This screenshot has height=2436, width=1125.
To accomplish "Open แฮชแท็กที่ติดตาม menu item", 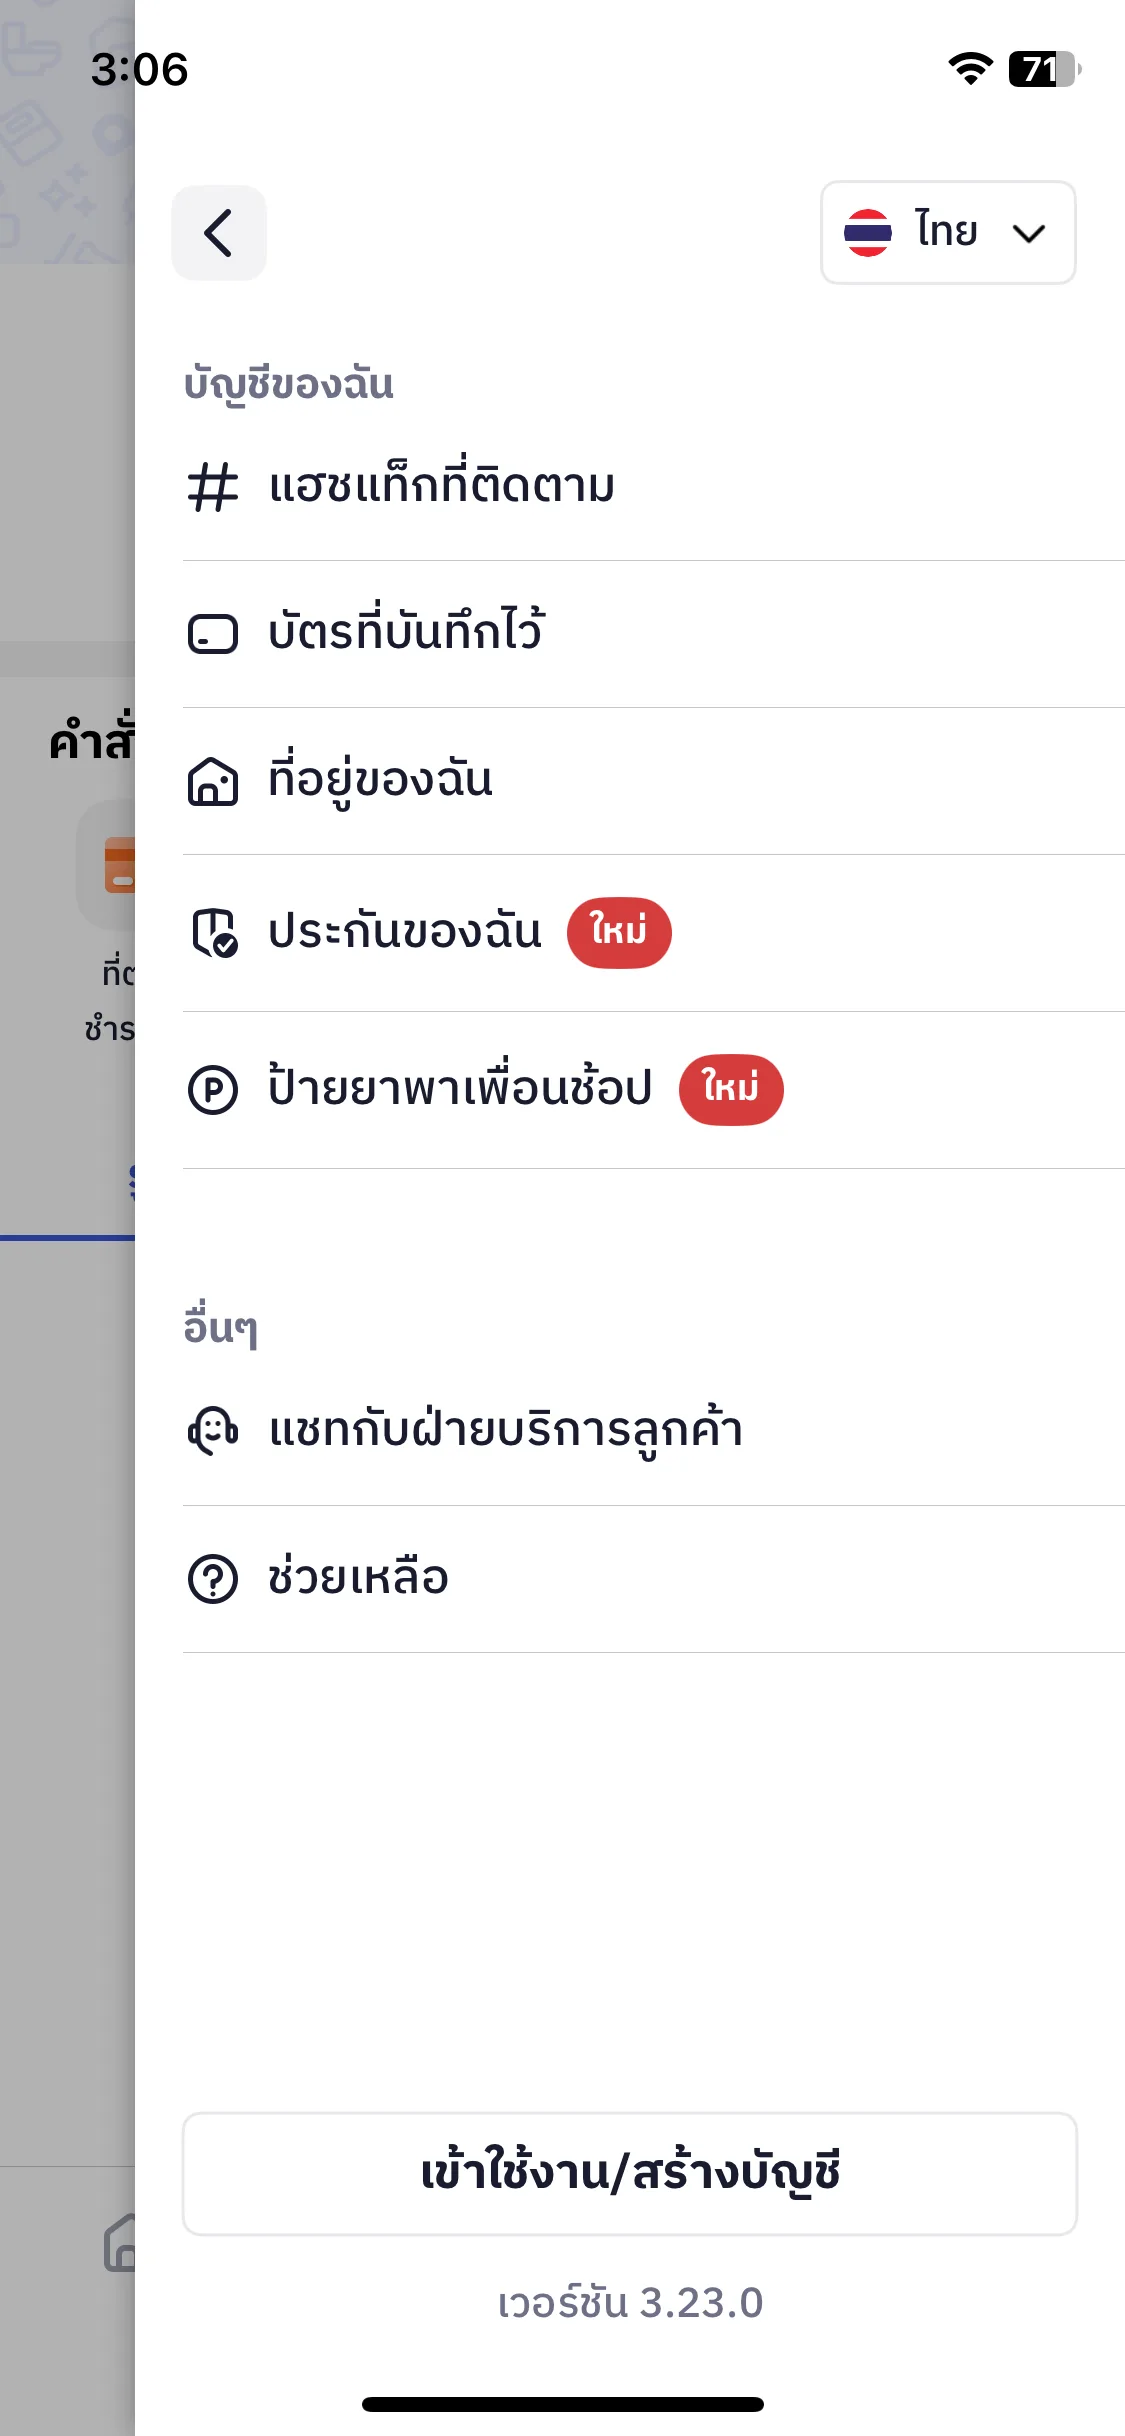I will [654, 487].
